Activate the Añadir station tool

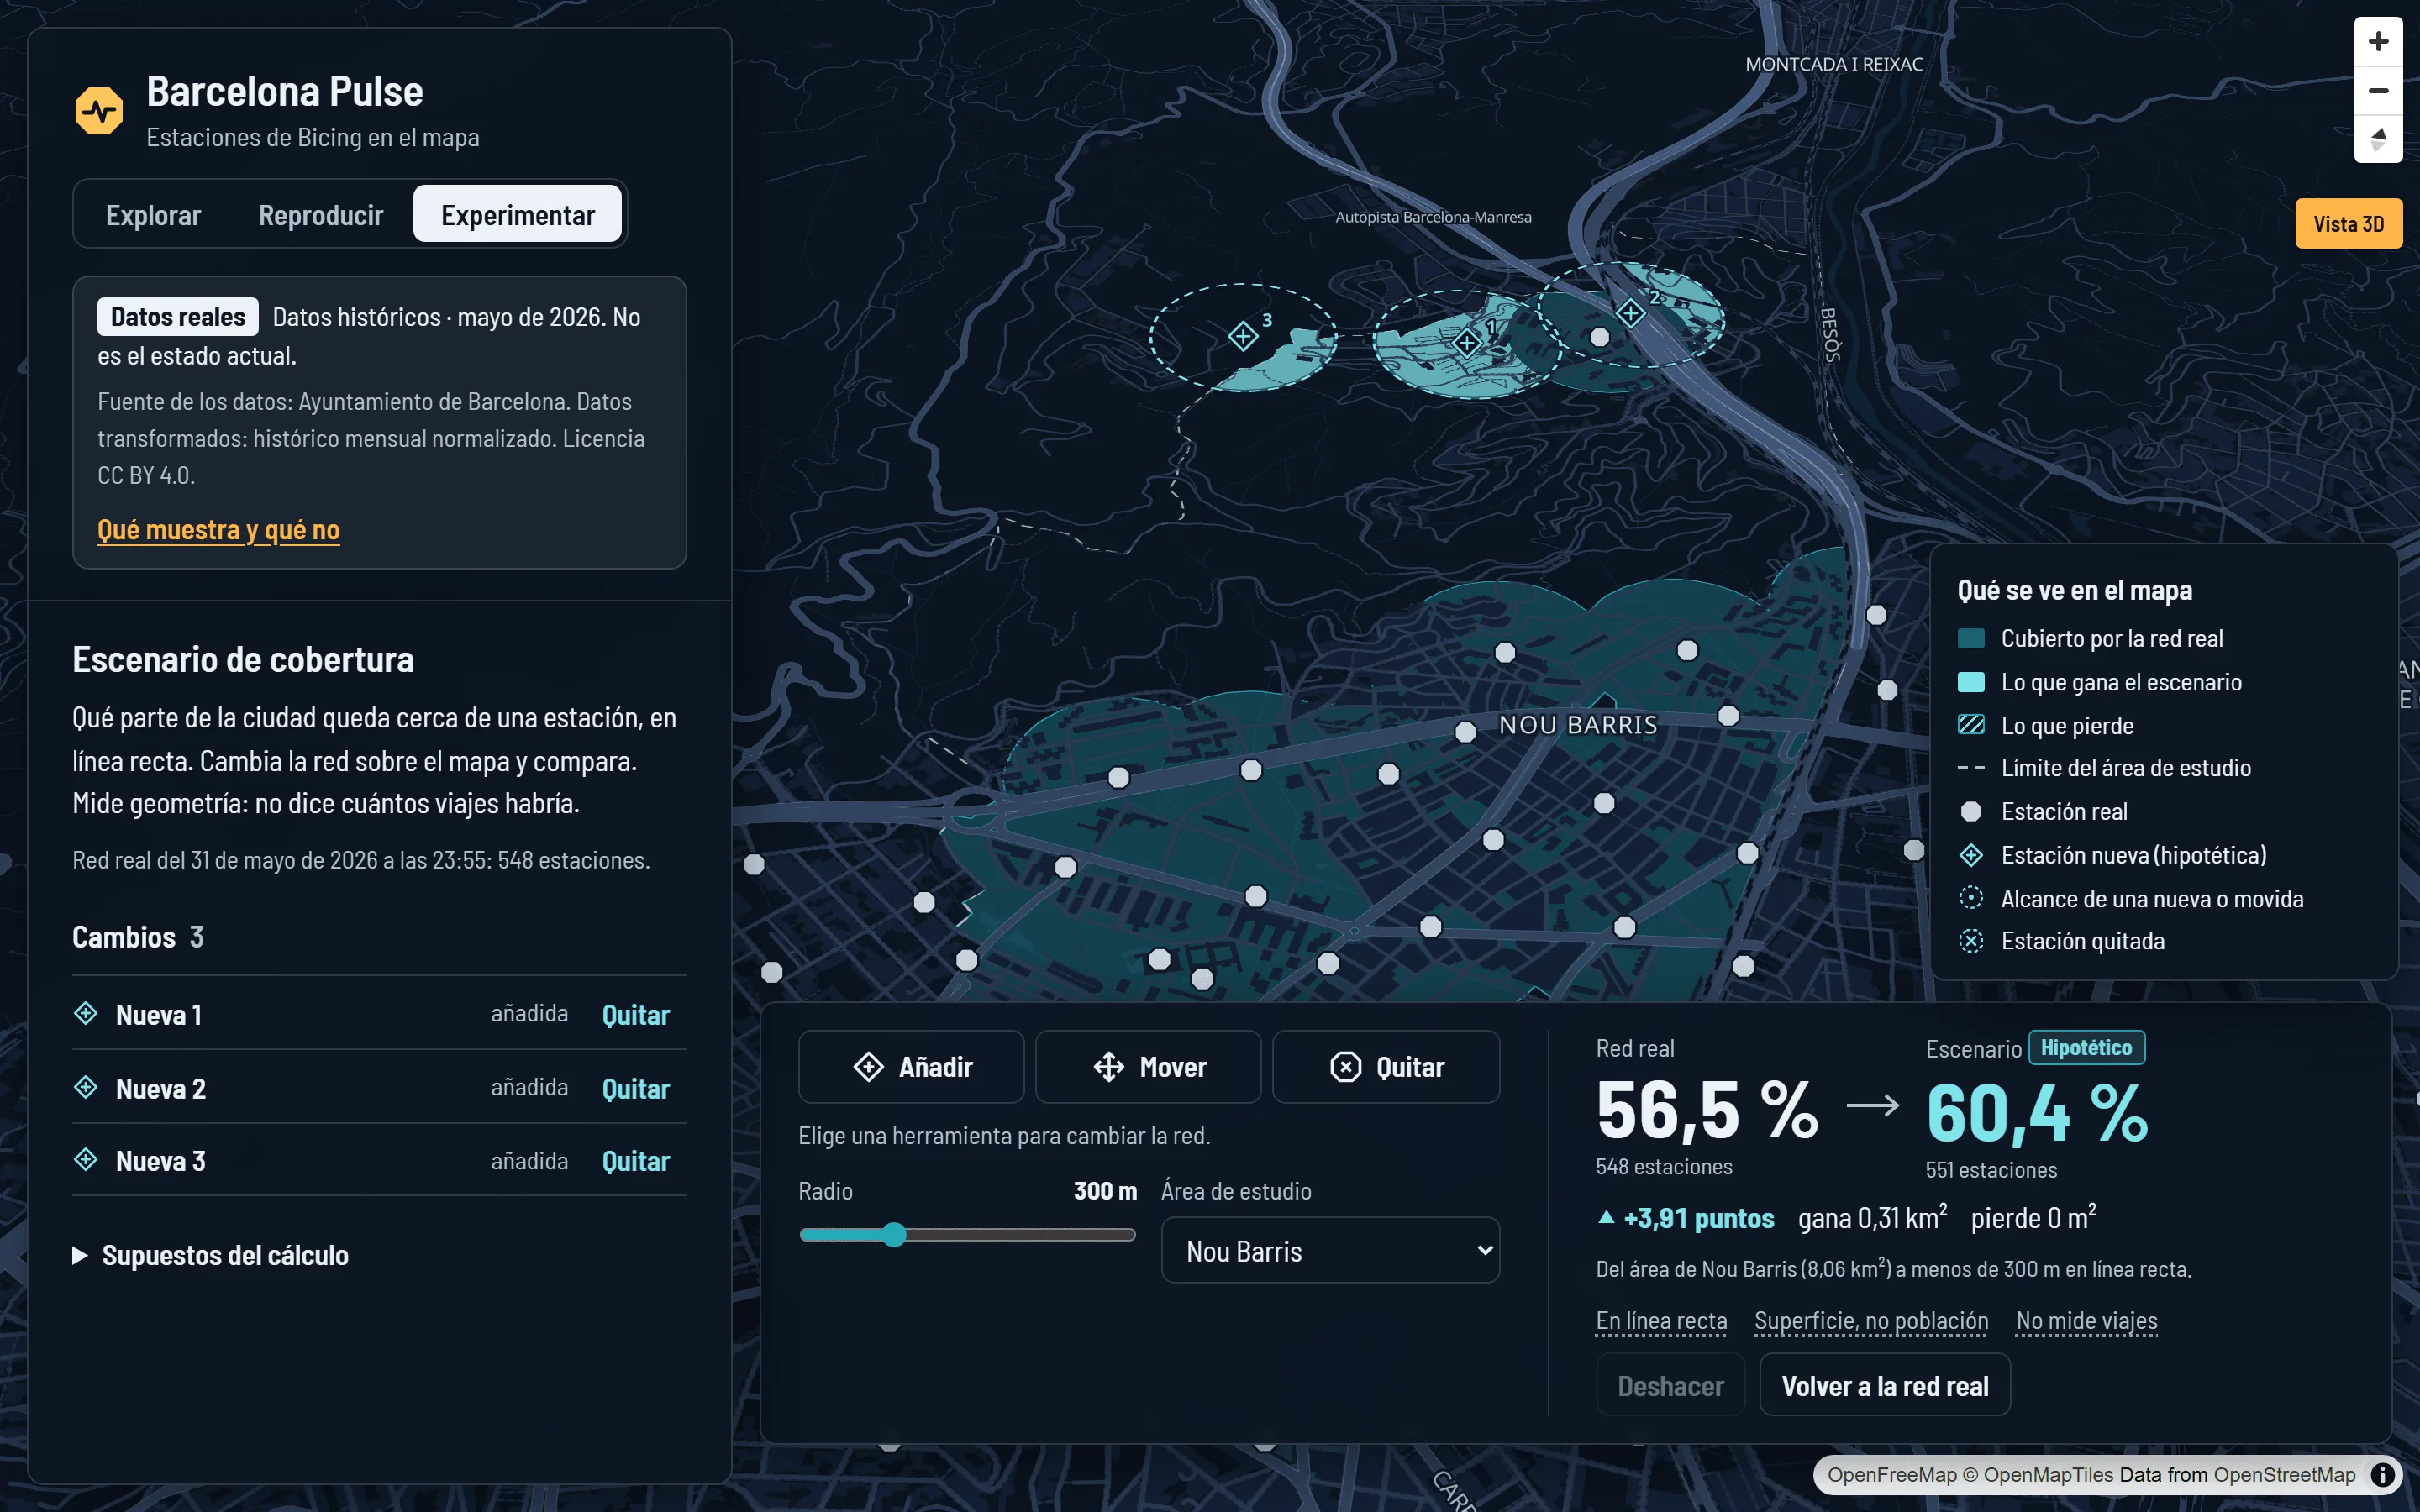coord(911,1067)
